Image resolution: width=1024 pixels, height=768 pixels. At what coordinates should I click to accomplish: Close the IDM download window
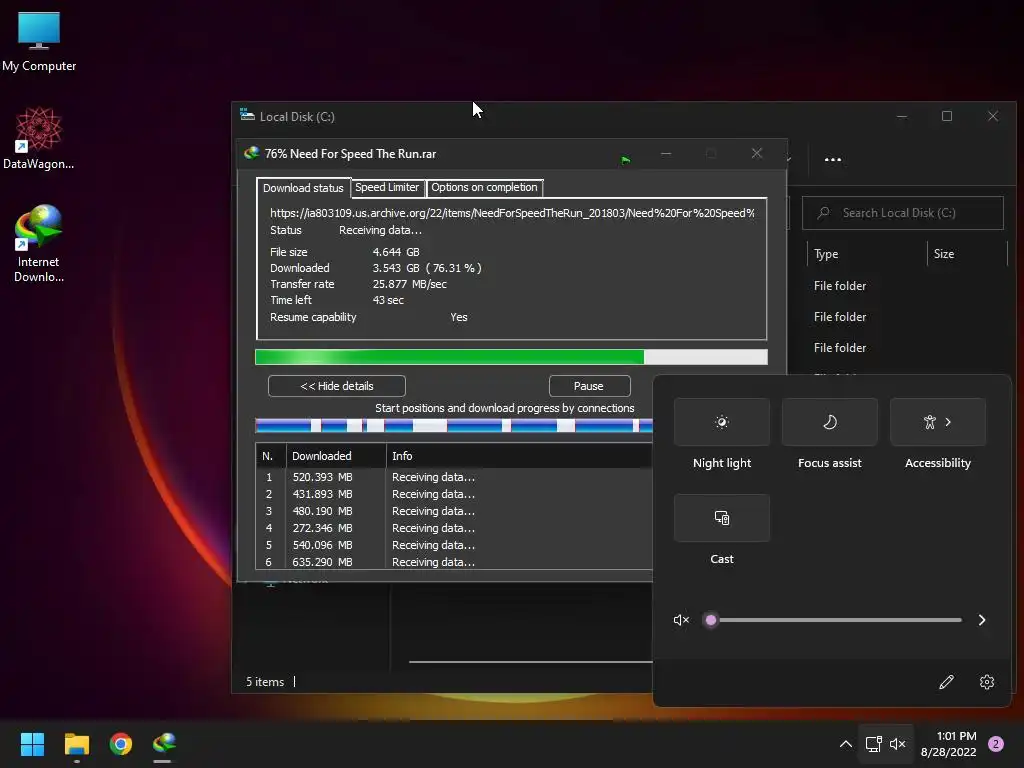pos(757,153)
